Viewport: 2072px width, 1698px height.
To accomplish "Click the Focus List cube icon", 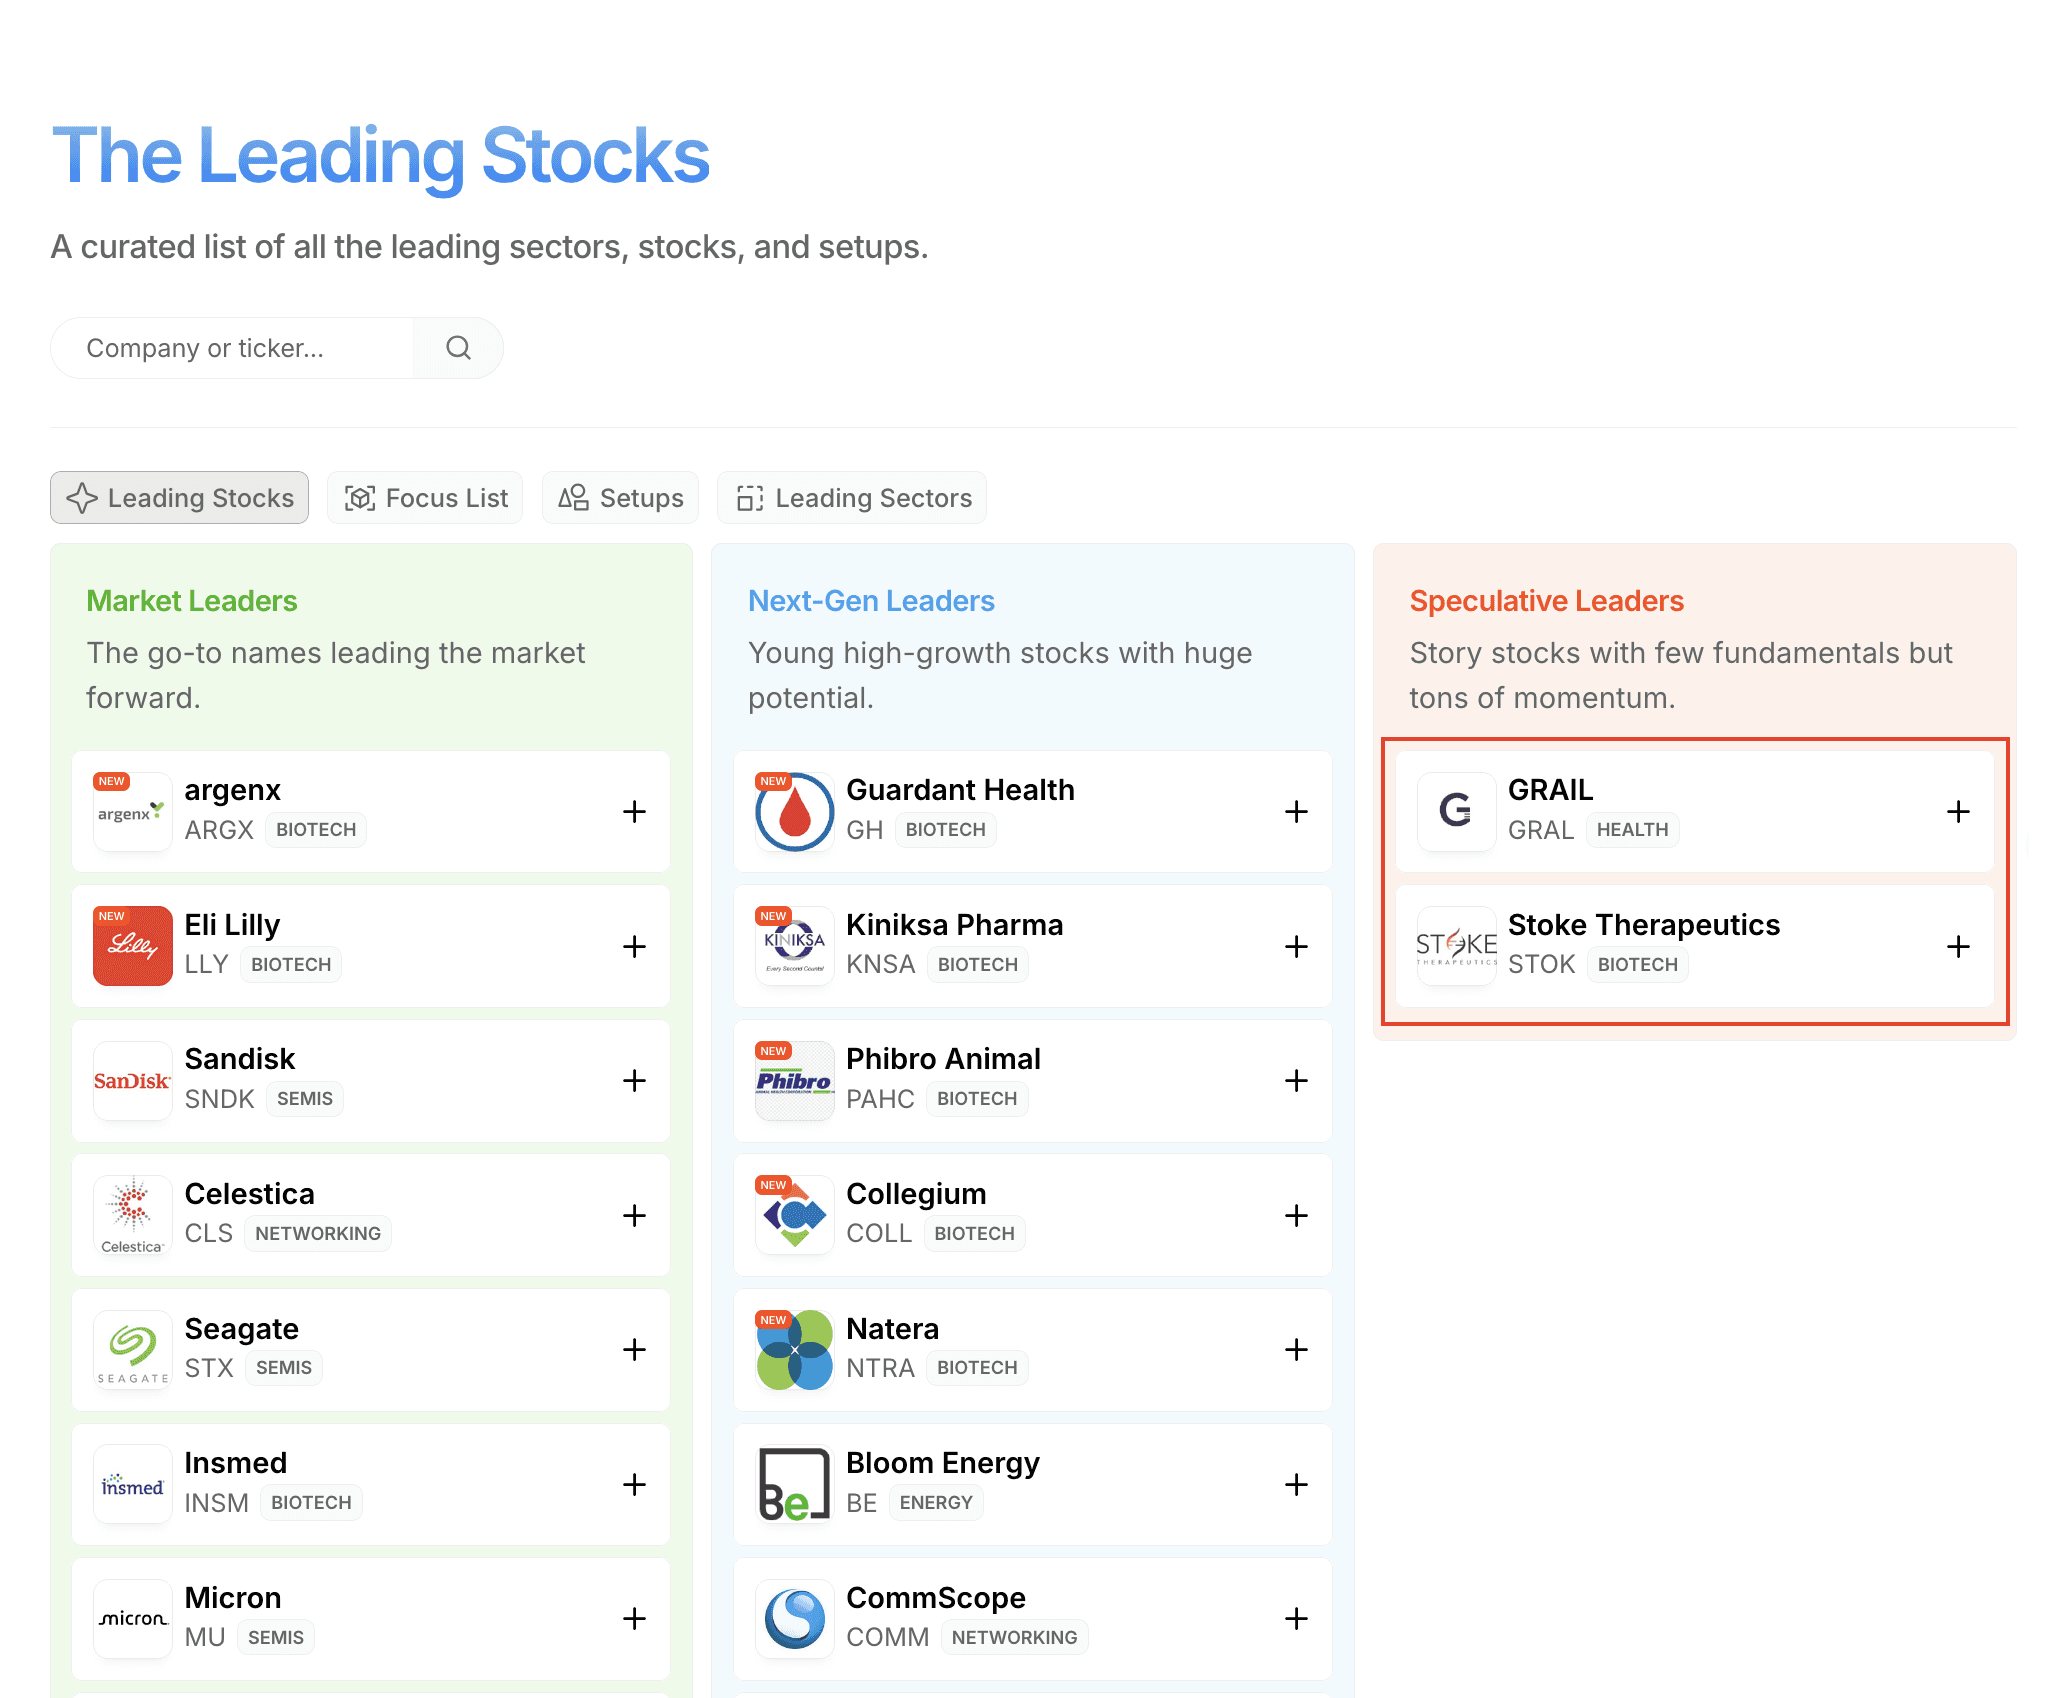I will click(x=359, y=497).
